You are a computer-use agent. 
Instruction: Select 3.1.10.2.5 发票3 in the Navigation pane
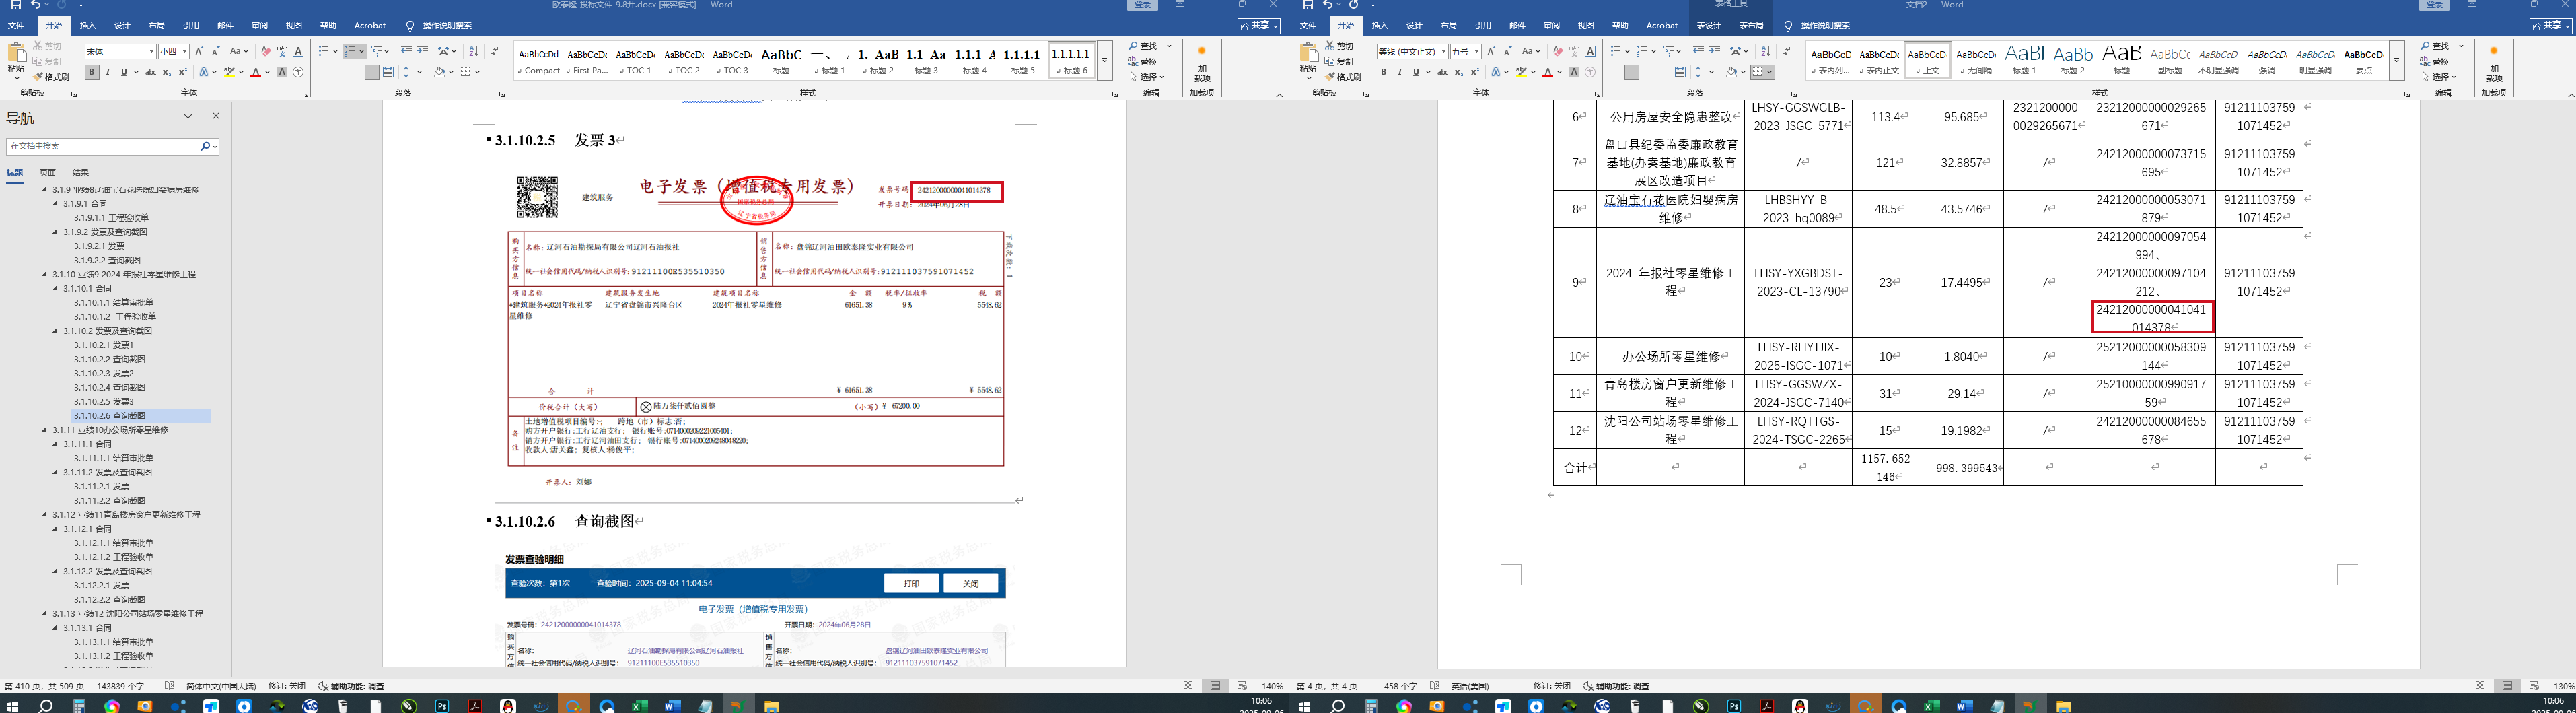[x=103, y=402]
